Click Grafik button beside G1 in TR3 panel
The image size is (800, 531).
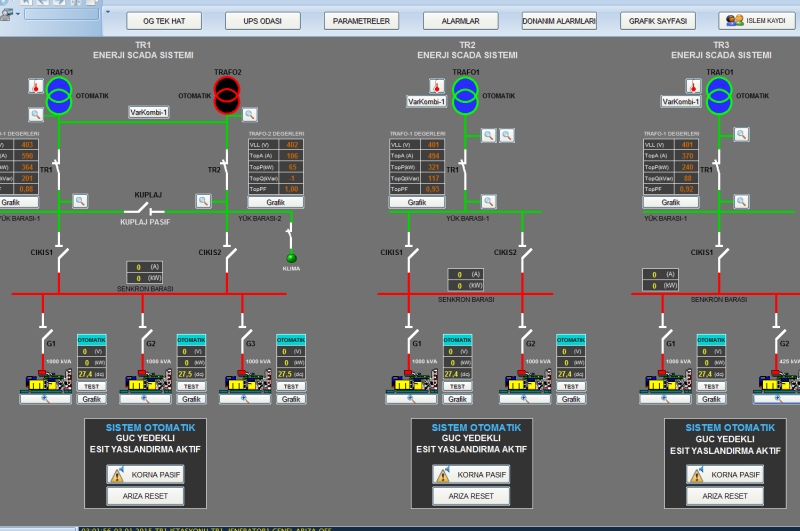click(x=711, y=399)
